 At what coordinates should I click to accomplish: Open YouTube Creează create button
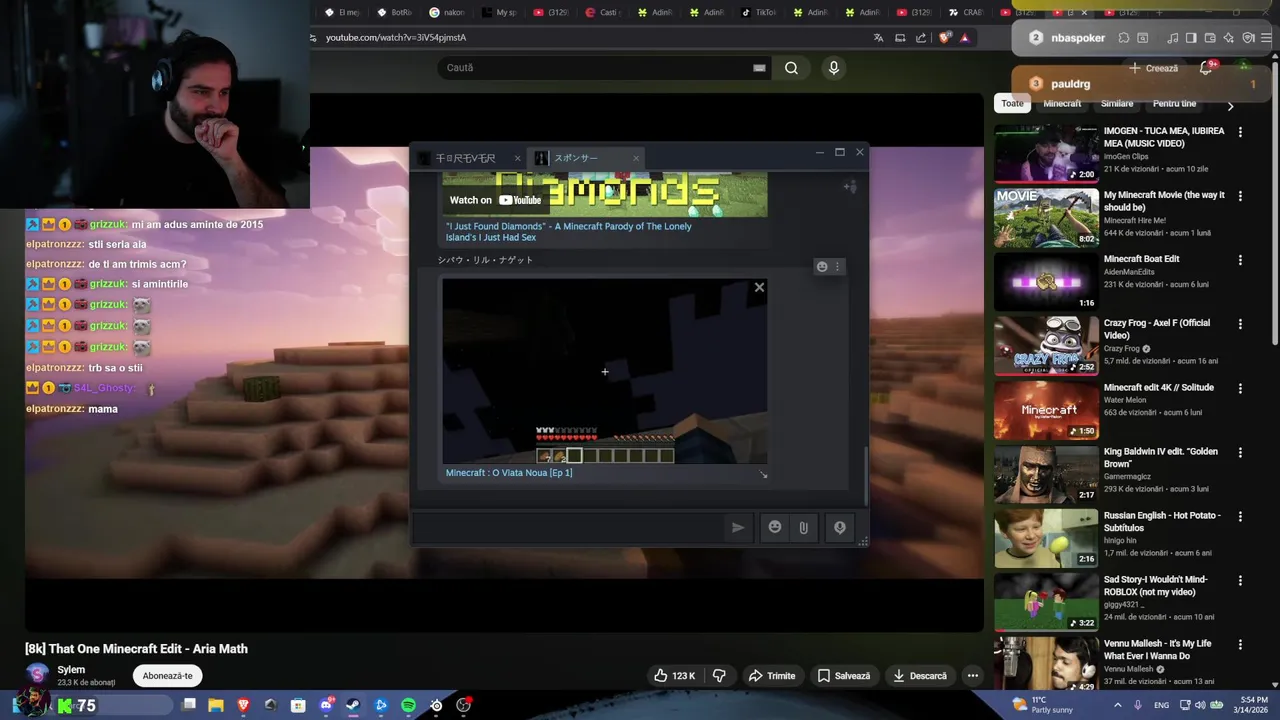(x=1153, y=68)
